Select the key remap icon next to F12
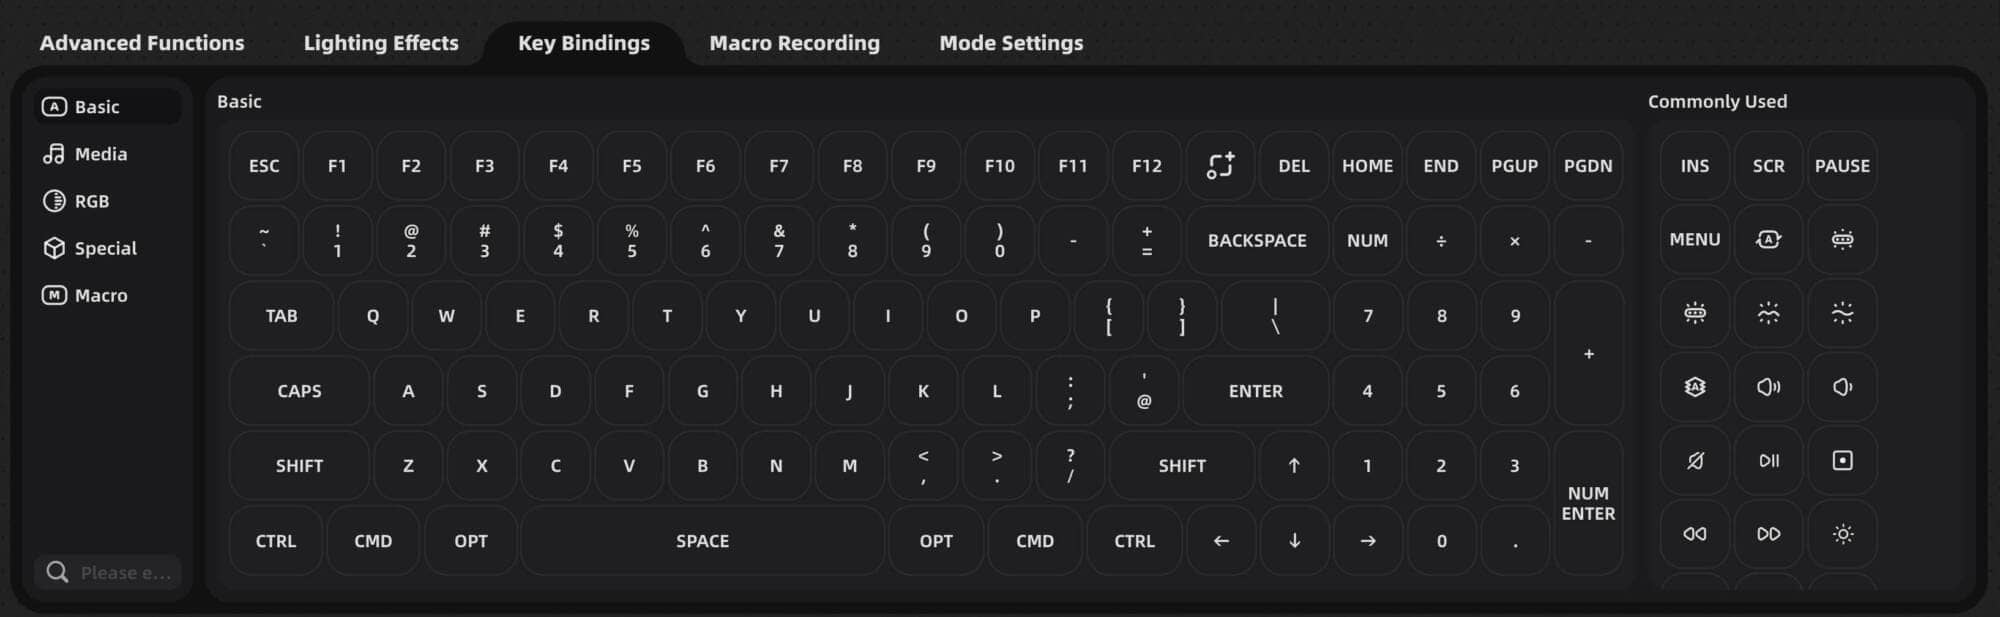This screenshot has width=2000, height=617. pyautogui.click(x=1220, y=165)
